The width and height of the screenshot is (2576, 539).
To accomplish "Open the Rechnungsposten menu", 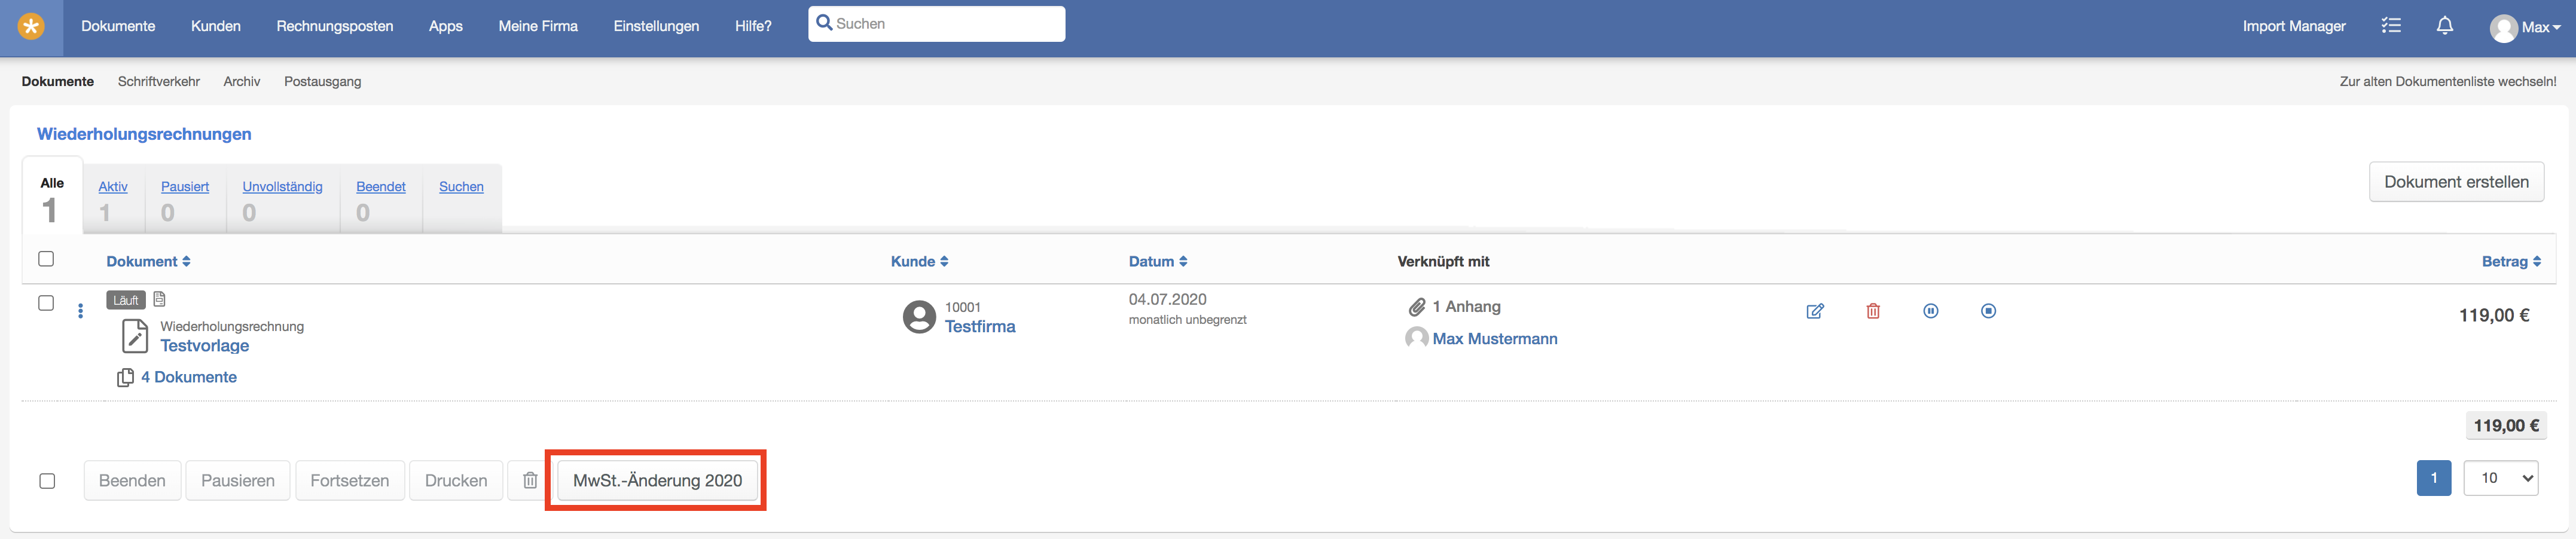I will pyautogui.click(x=335, y=26).
